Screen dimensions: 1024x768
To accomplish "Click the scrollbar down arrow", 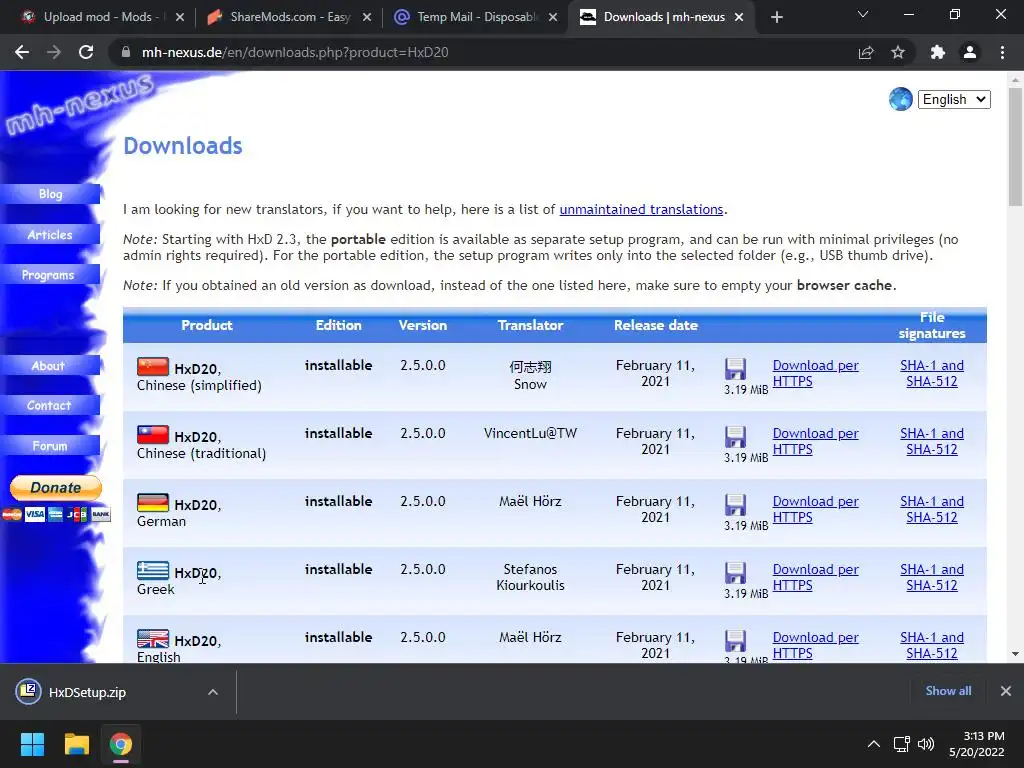I will click(1015, 654).
